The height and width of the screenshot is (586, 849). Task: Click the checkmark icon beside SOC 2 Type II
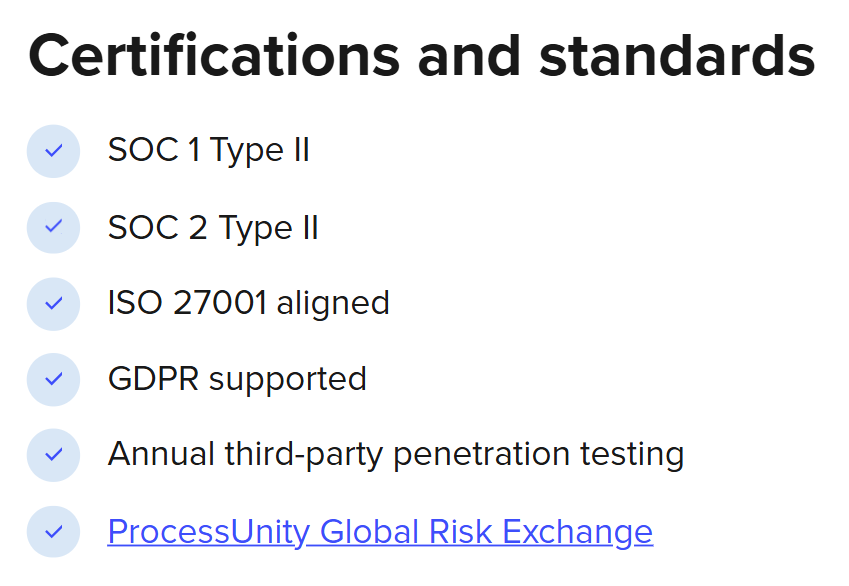coord(54,227)
